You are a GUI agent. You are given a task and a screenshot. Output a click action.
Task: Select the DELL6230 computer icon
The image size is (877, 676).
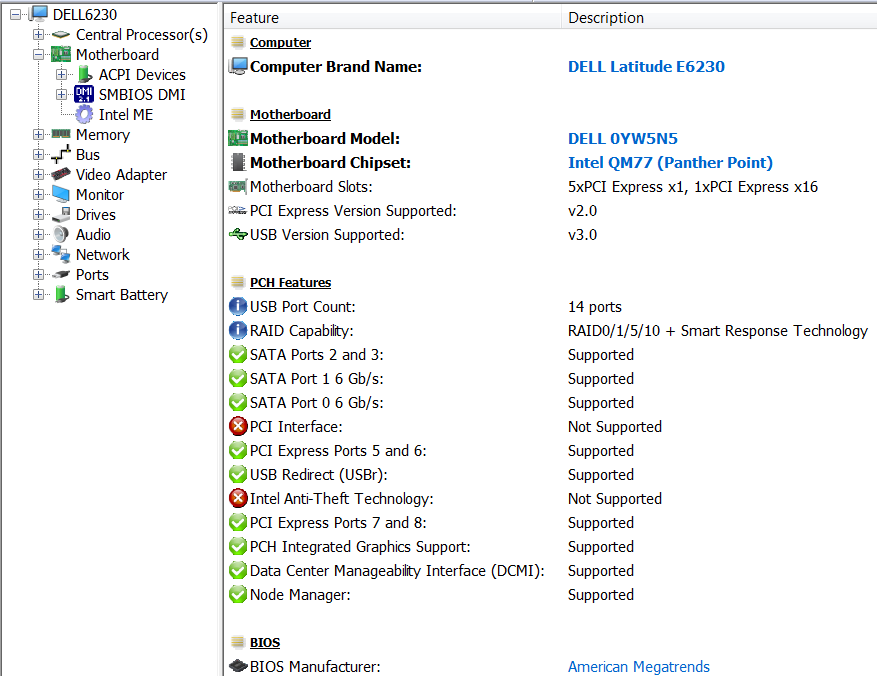[39, 15]
